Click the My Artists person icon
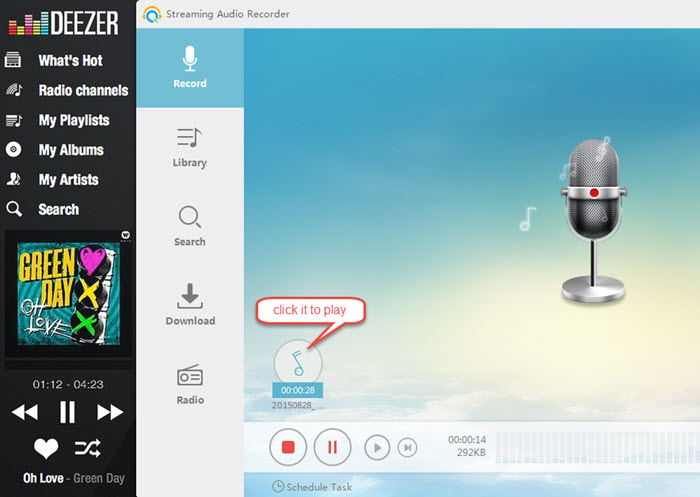Image resolution: width=700 pixels, height=497 pixels. (13, 179)
